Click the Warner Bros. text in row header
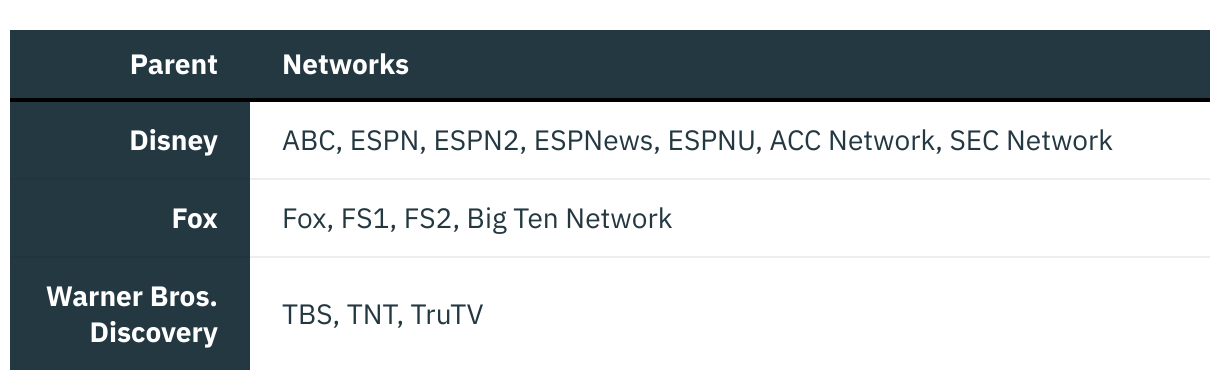1220x380 pixels. pyautogui.click(x=132, y=298)
